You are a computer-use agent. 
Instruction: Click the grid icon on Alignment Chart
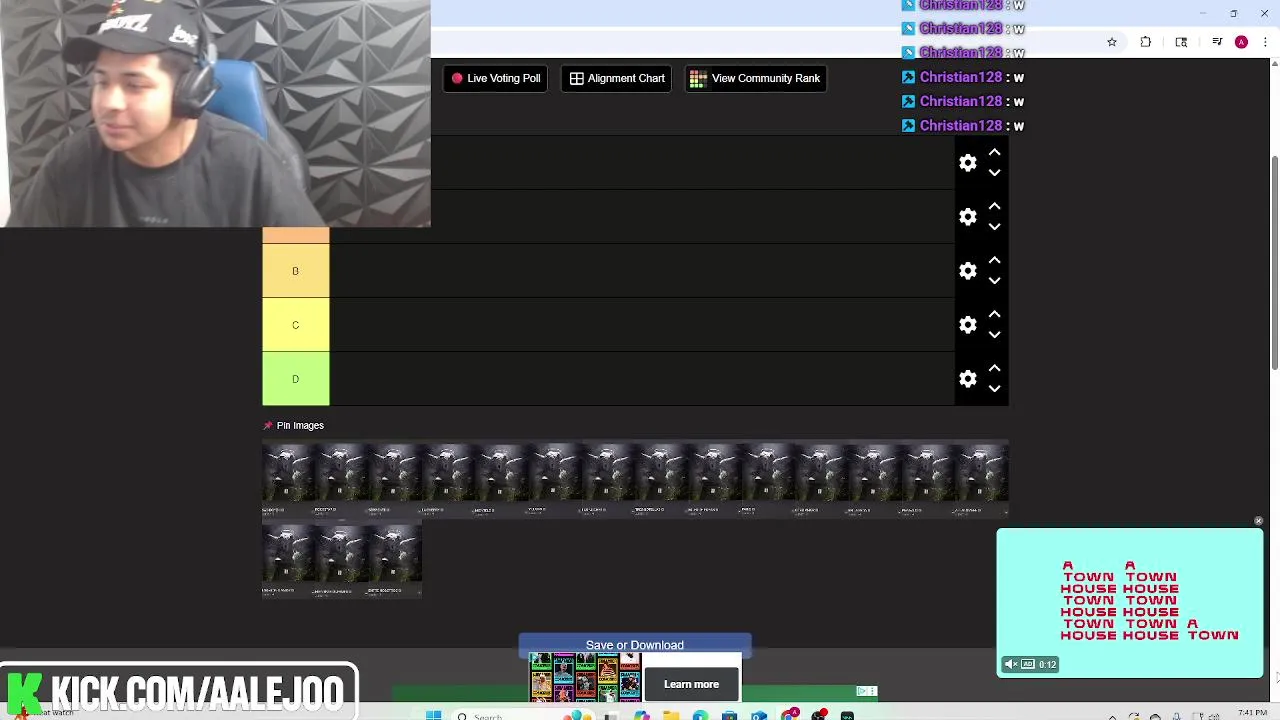coord(576,78)
